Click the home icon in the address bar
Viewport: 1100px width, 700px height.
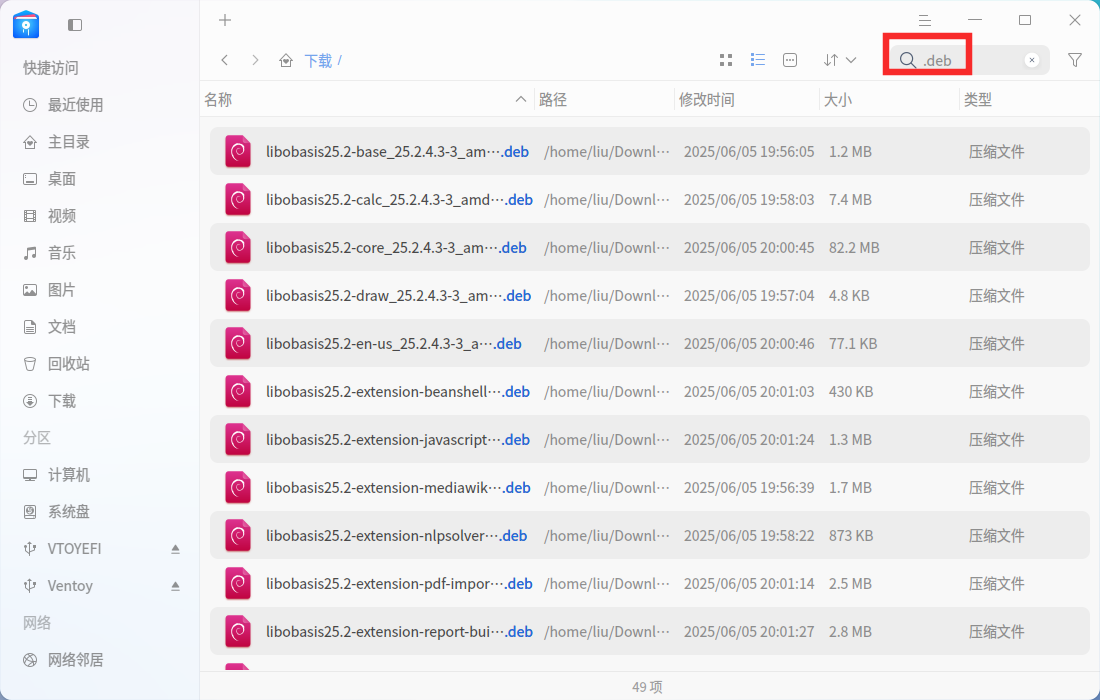point(286,60)
